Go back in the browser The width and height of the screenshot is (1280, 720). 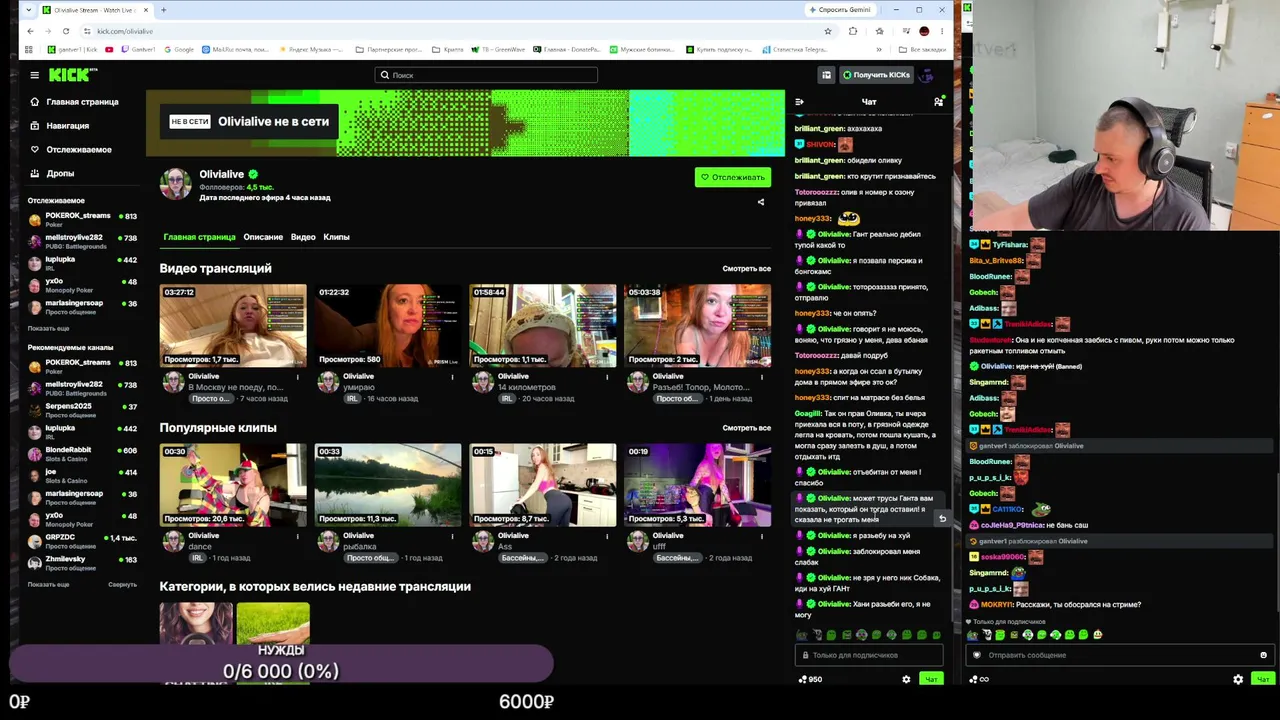point(30,31)
